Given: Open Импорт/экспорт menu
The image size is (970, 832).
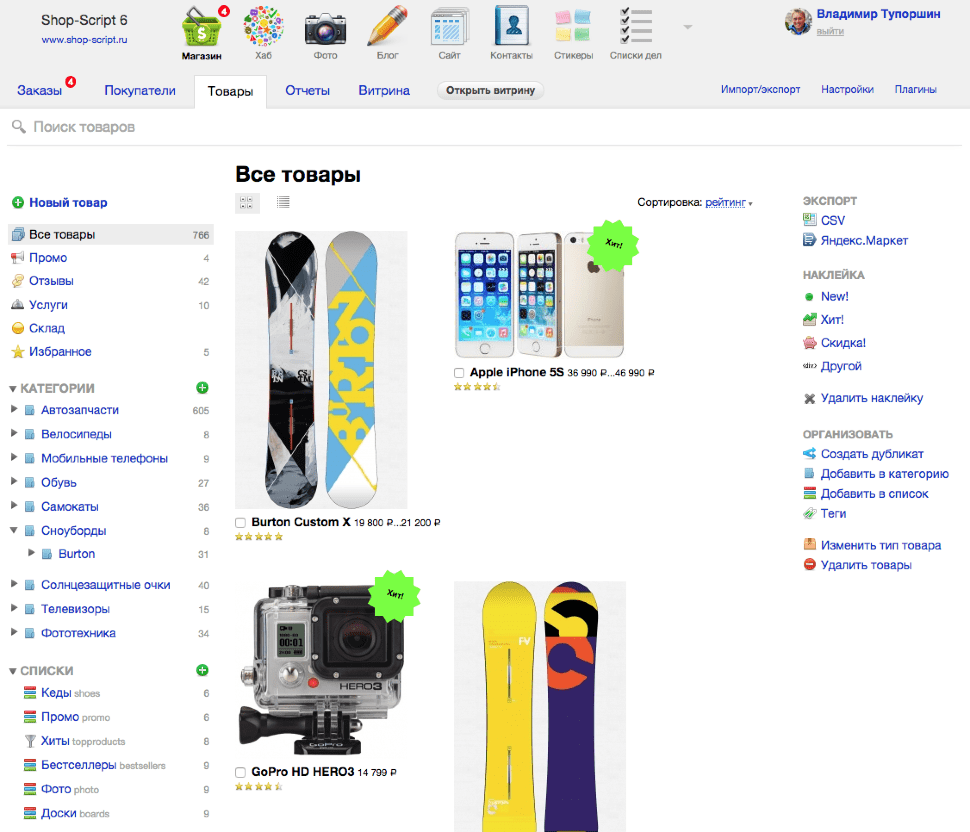Looking at the screenshot, I should [760, 90].
